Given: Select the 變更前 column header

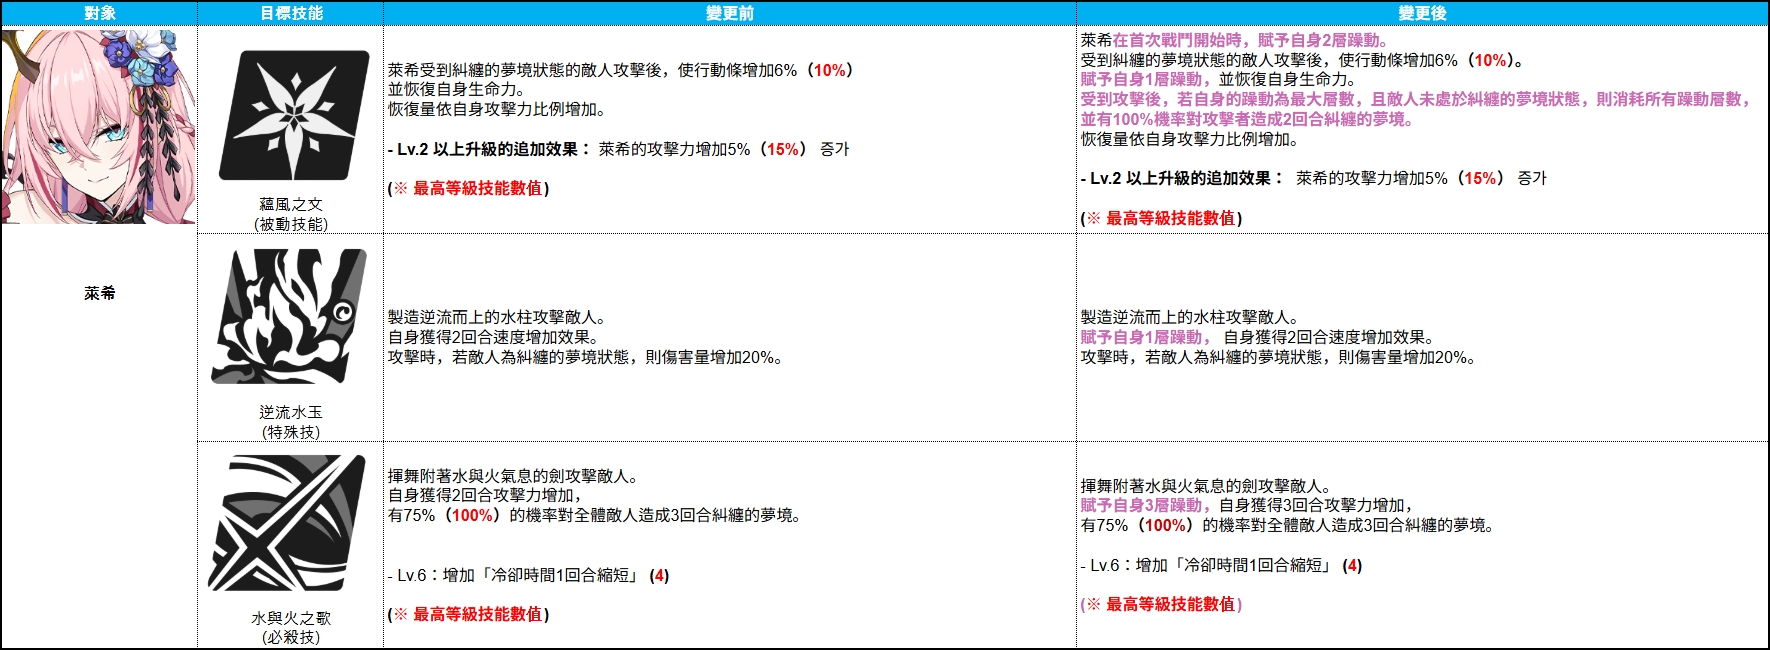Looking at the screenshot, I should [x=730, y=13].
